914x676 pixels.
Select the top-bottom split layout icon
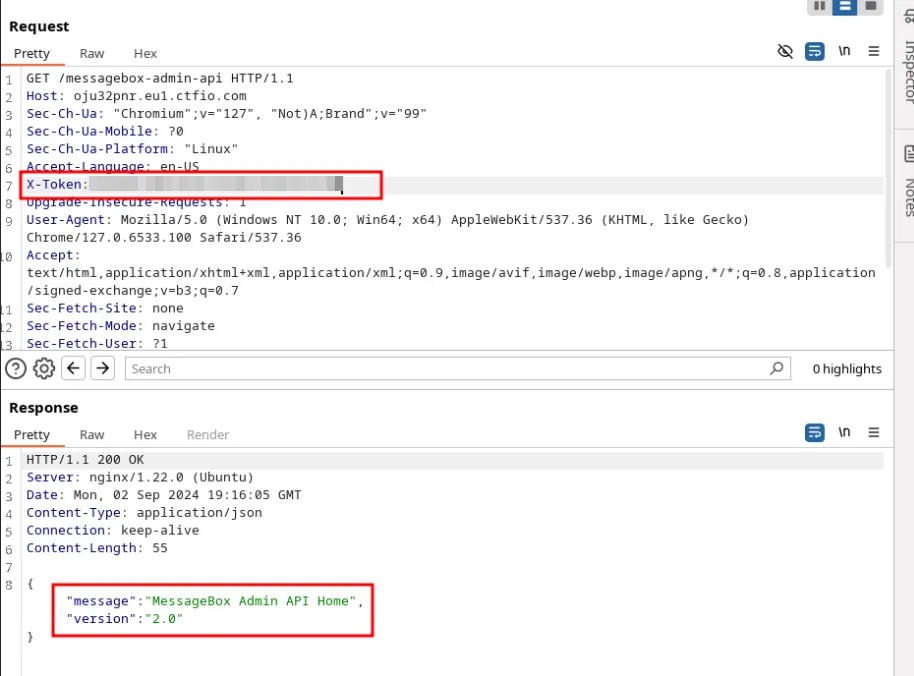(x=845, y=6)
